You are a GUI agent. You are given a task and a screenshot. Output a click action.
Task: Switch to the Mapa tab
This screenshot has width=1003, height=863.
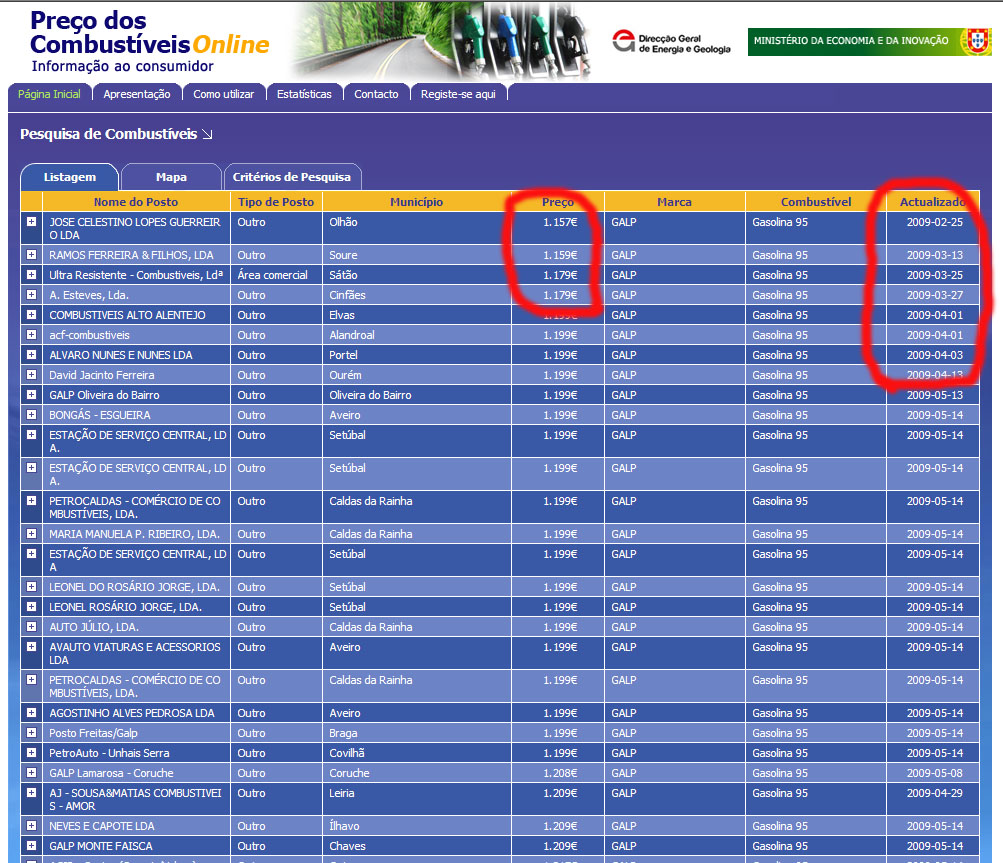point(171,177)
